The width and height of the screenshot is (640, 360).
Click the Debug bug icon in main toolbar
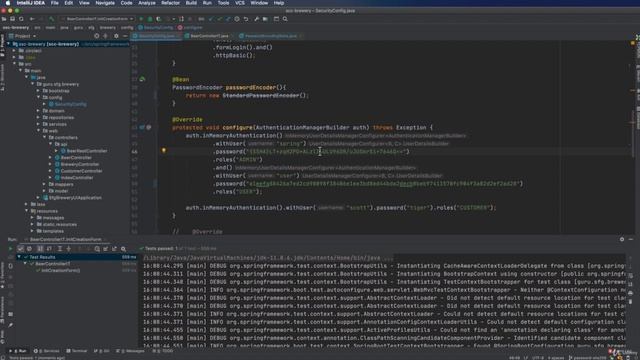click(150, 19)
